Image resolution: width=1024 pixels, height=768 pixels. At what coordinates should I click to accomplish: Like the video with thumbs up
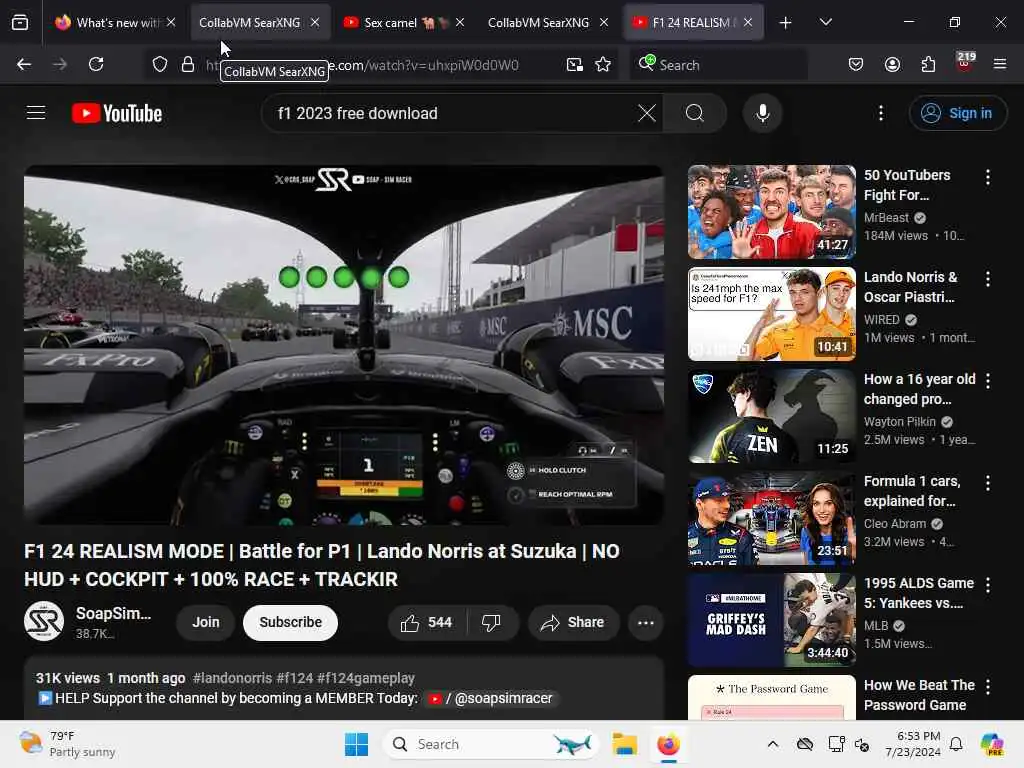click(x=427, y=622)
